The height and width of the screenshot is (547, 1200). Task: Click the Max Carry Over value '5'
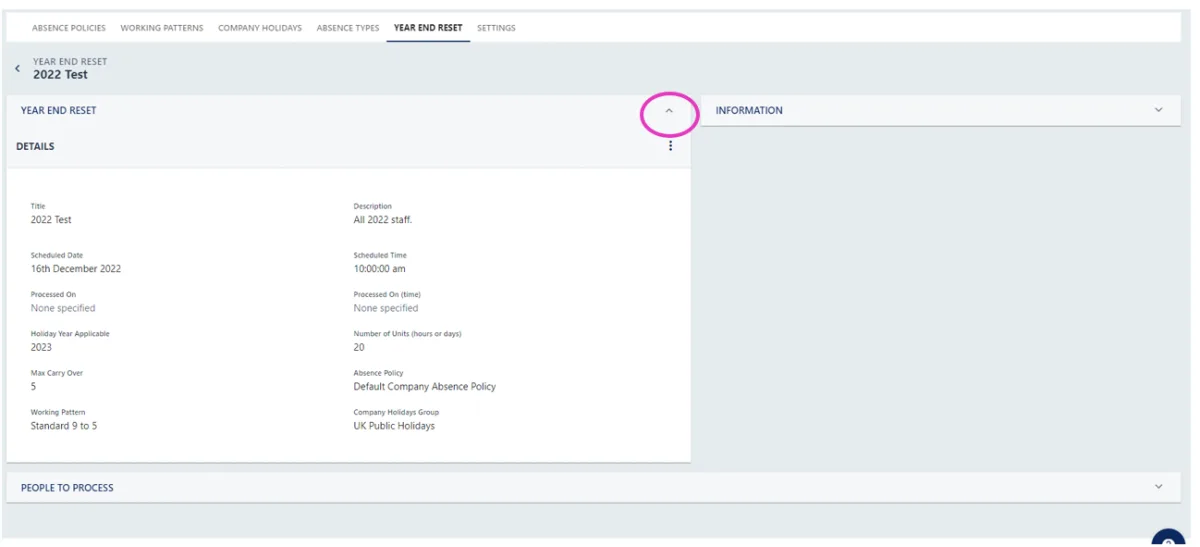tap(34, 386)
